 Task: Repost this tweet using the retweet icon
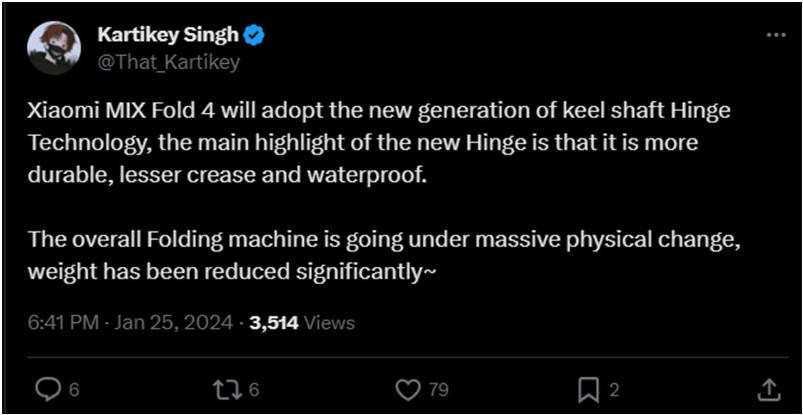228,388
